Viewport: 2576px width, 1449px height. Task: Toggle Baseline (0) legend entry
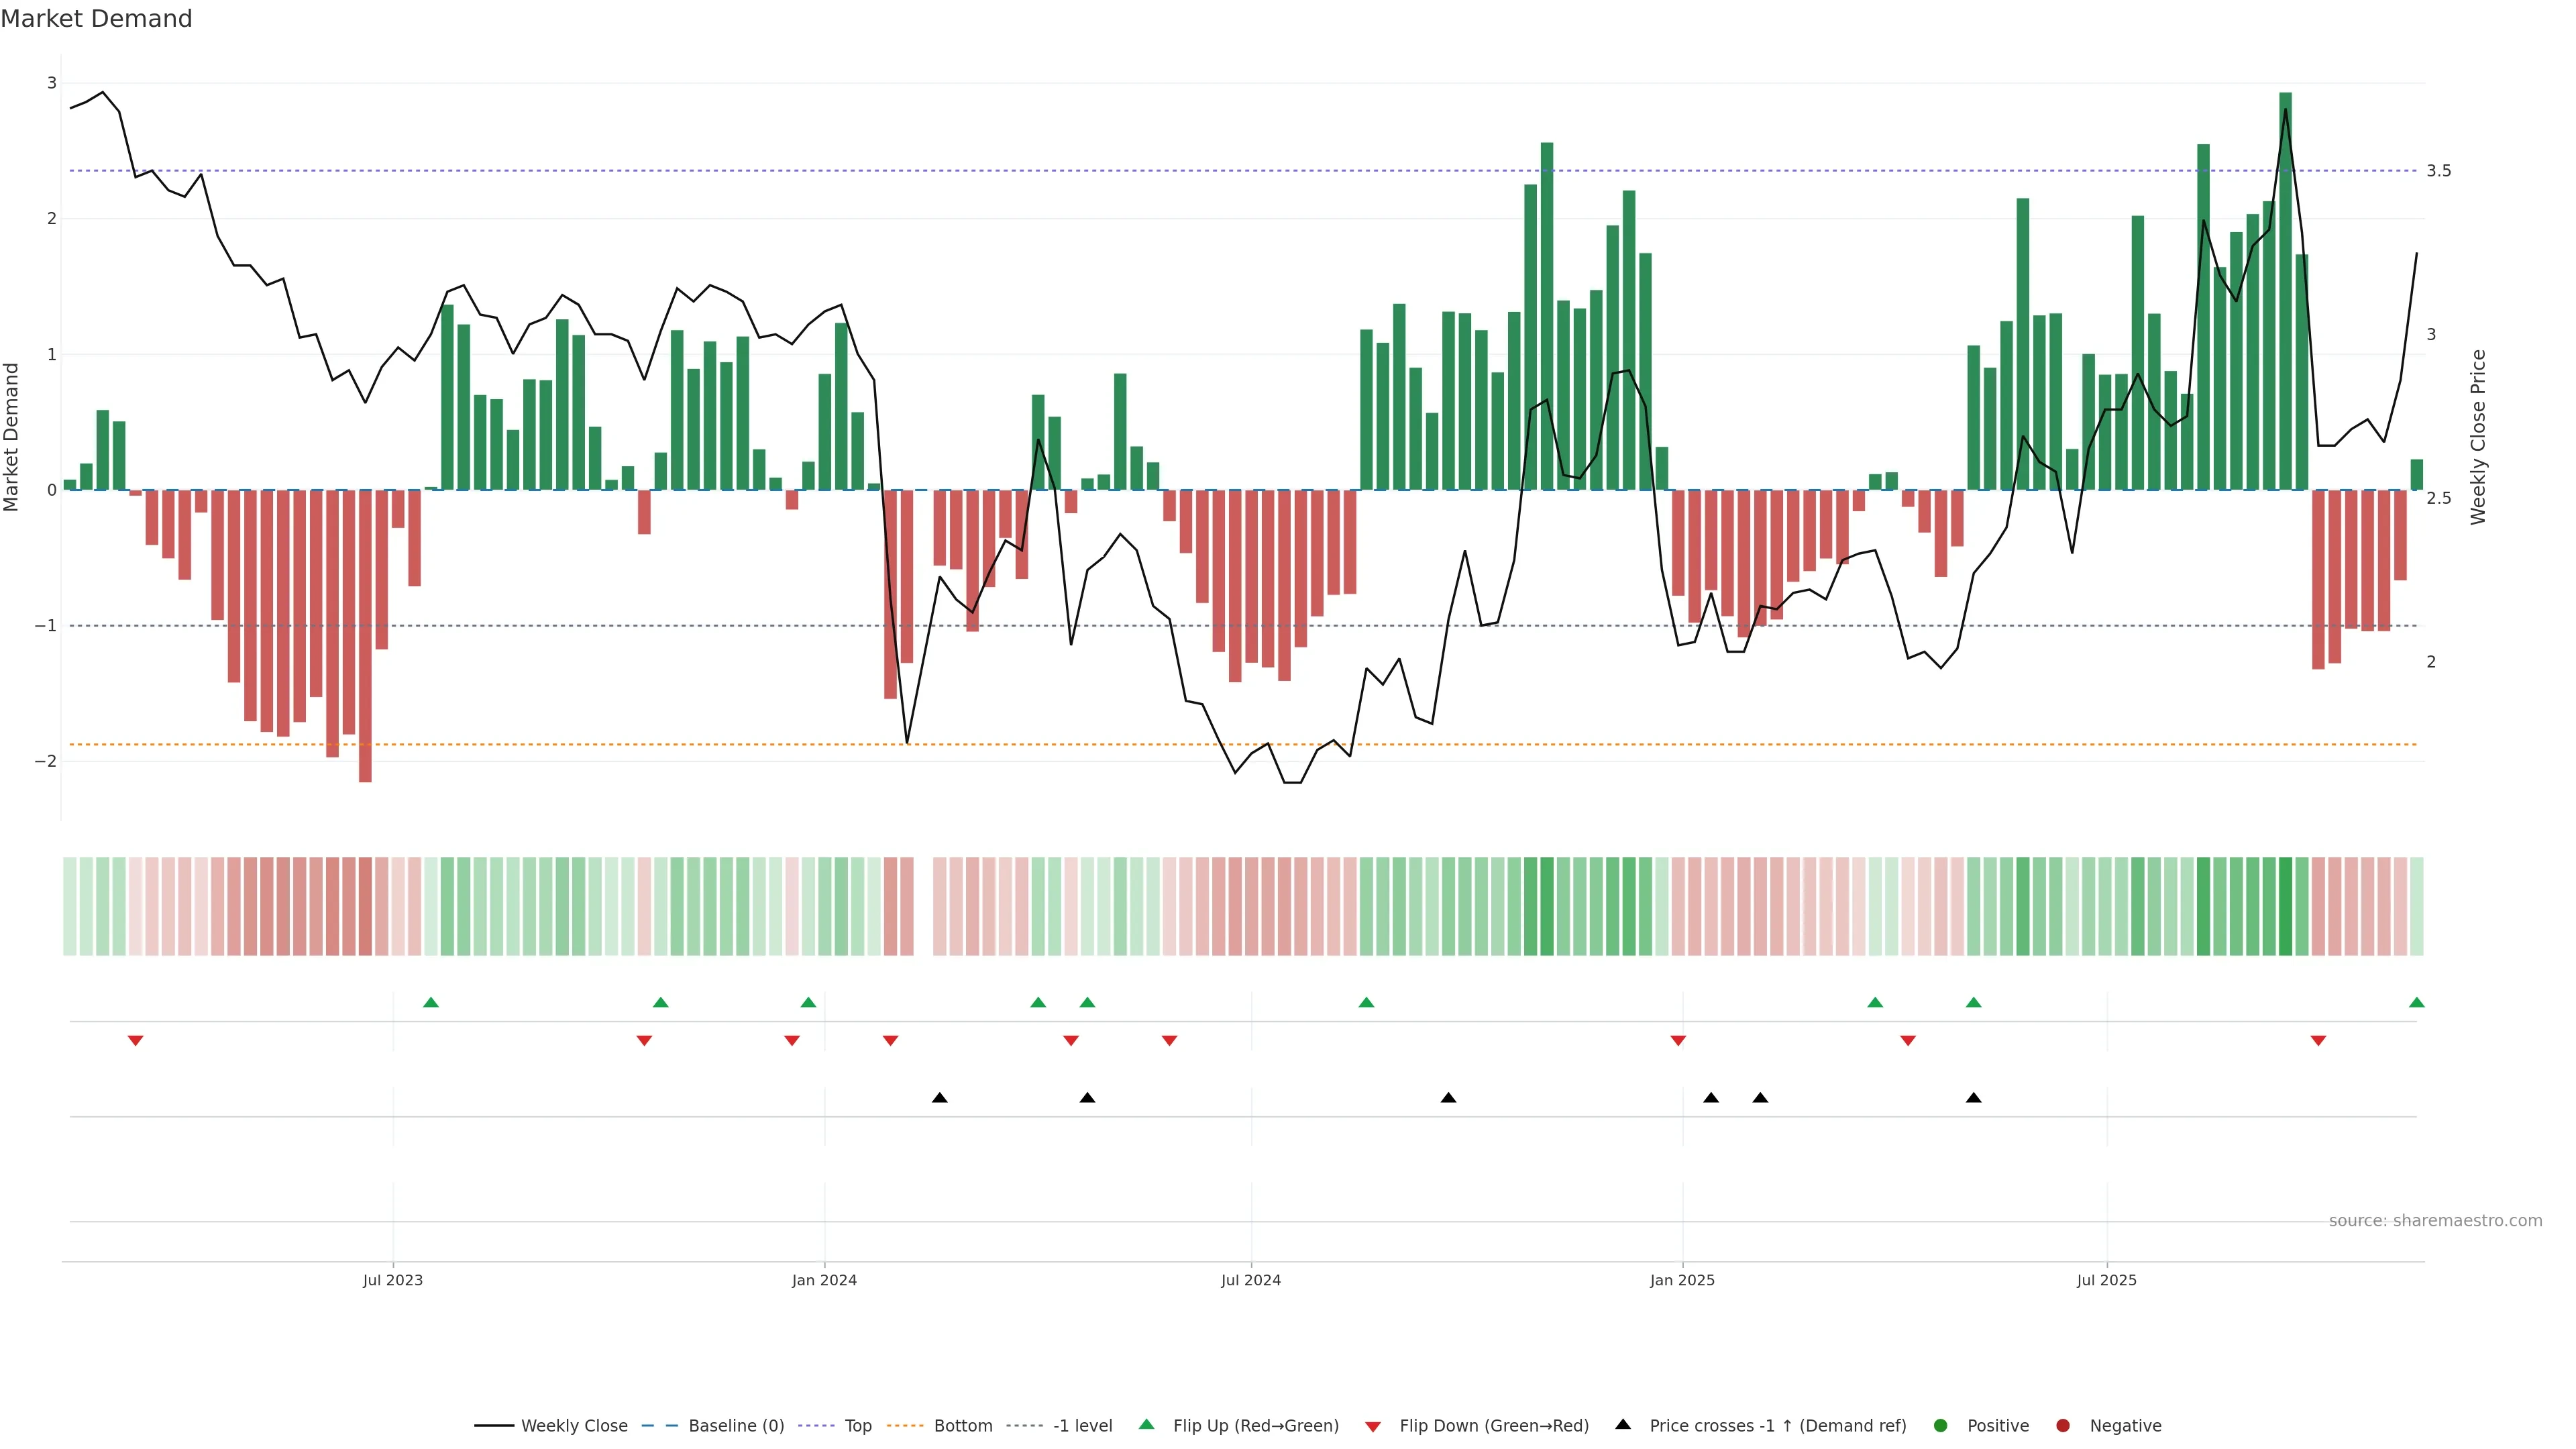[x=736, y=1425]
